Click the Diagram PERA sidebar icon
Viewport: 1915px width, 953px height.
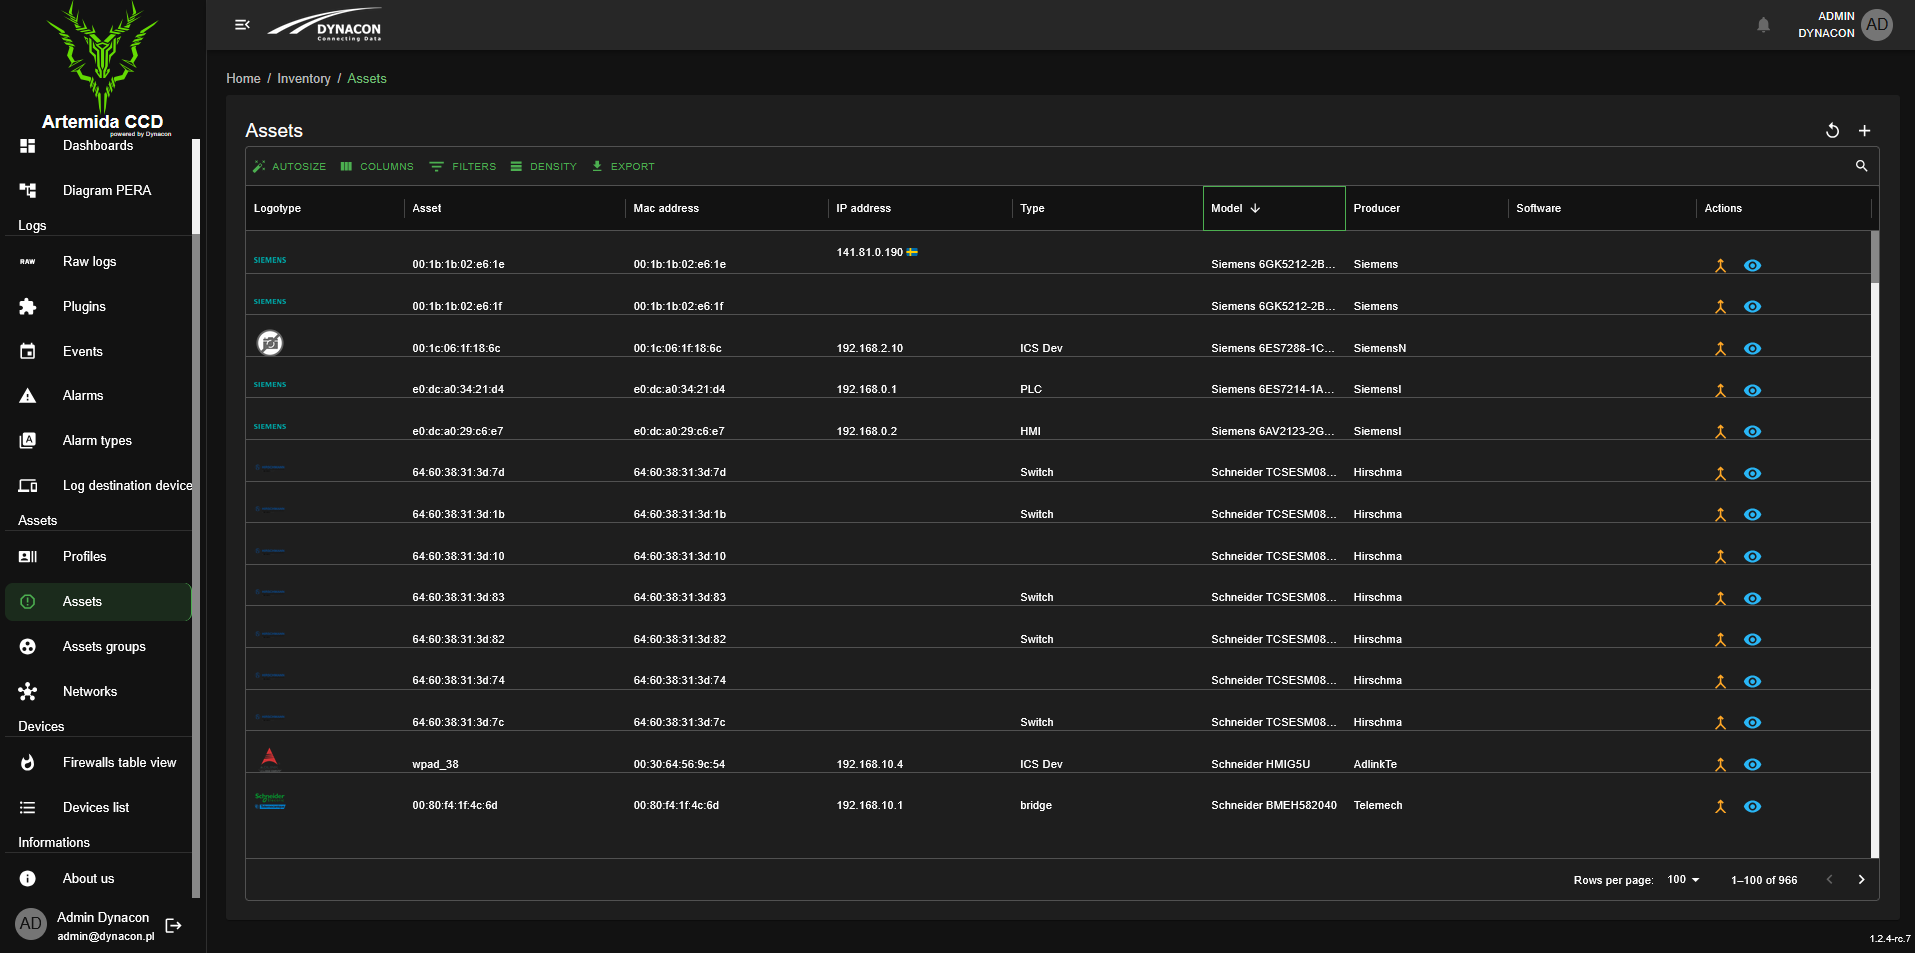[x=28, y=190]
